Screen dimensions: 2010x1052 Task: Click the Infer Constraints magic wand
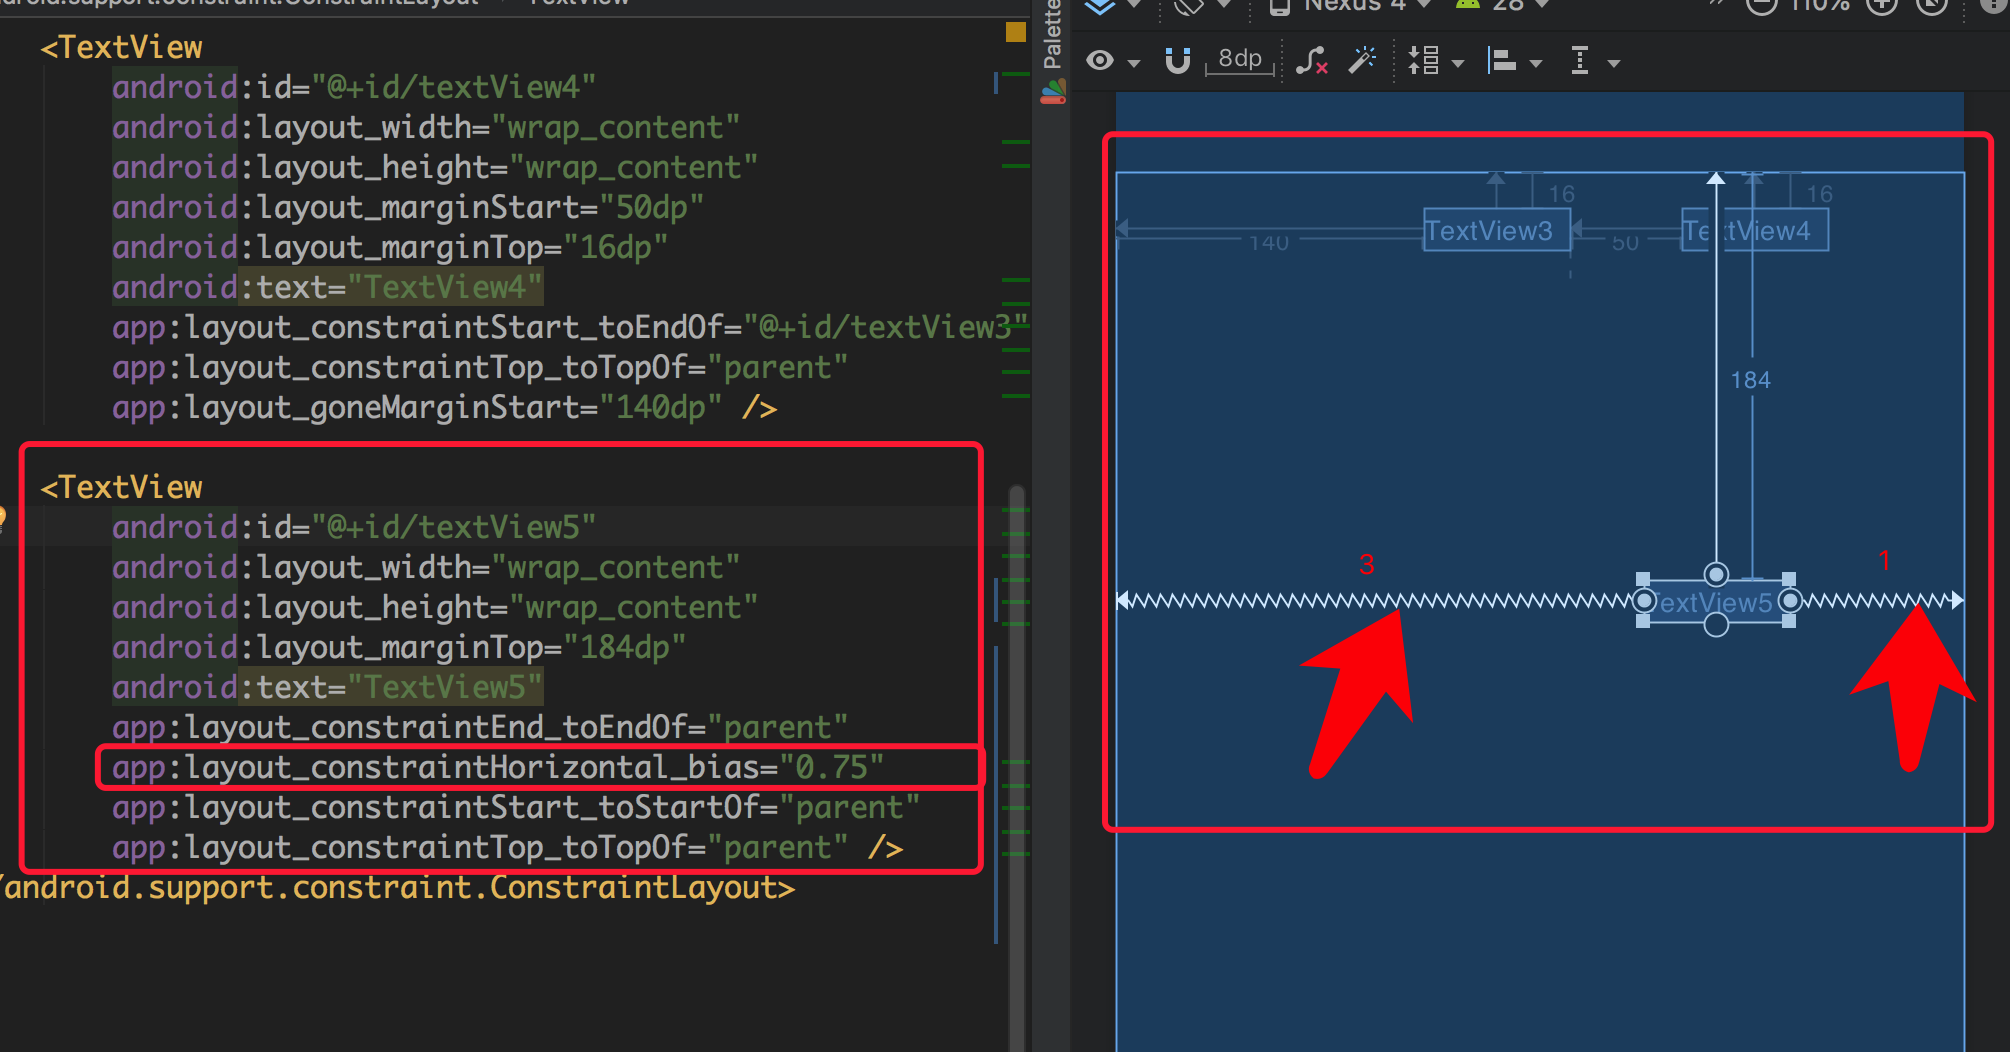(1362, 60)
